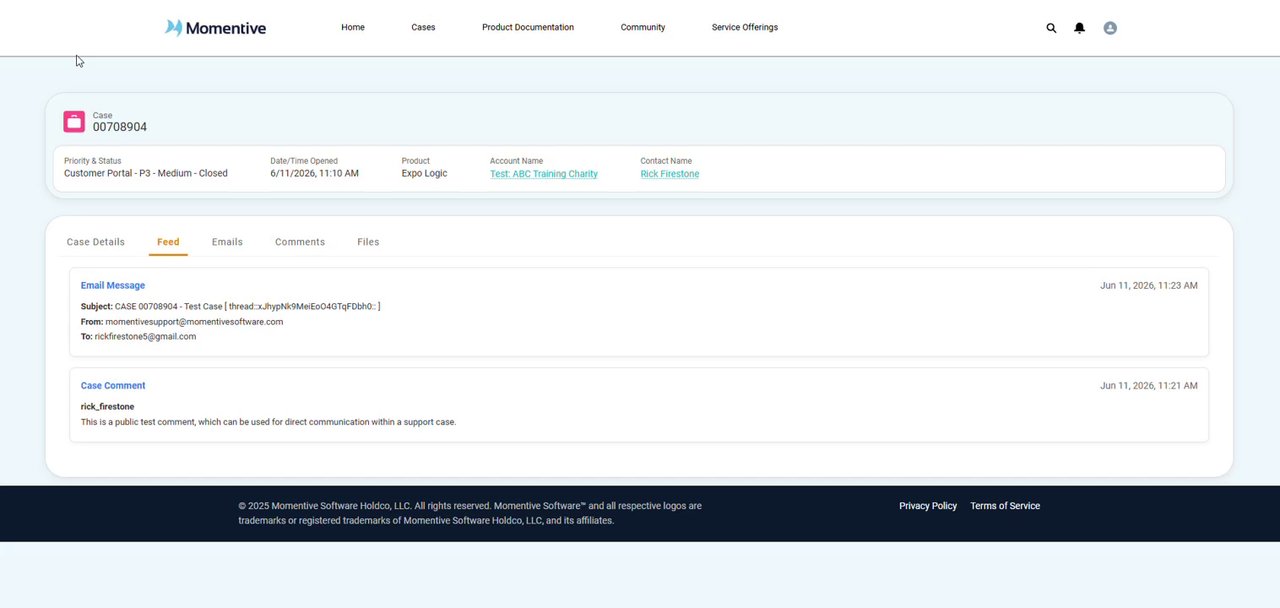Click the sender momentivesupport@momentivesoftware.com
This screenshot has width=1280, height=608.
[x=194, y=322]
